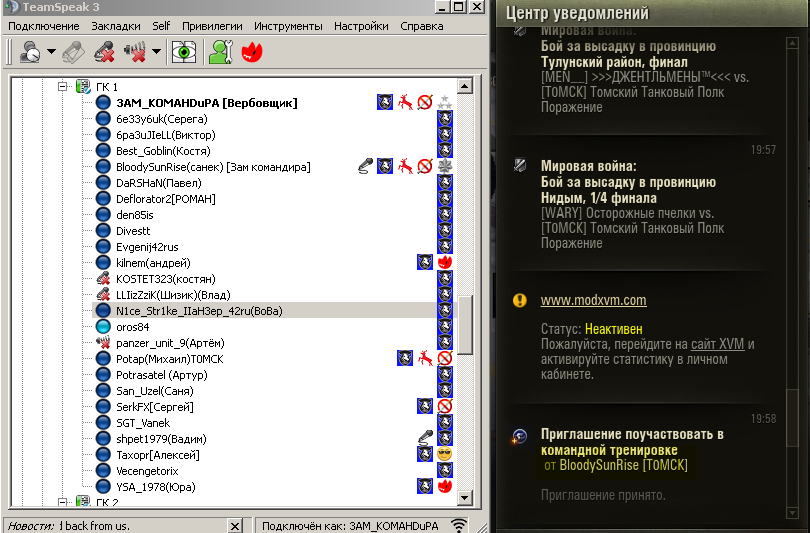Select user shpet1979(Вадим)
This screenshot has width=810, height=533.
161,439
